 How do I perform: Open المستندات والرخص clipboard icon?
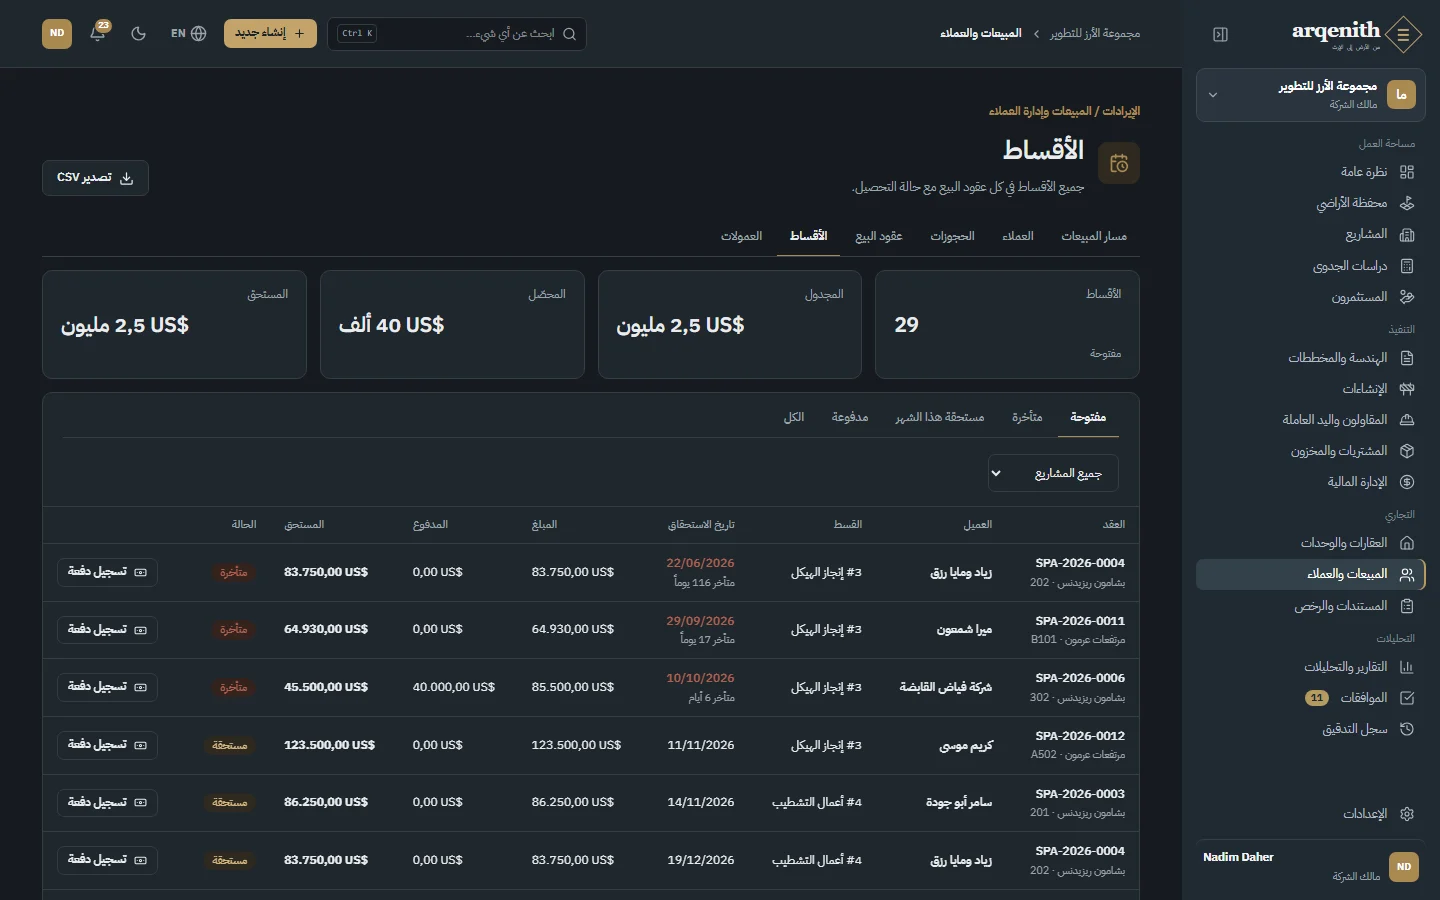[x=1407, y=606]
